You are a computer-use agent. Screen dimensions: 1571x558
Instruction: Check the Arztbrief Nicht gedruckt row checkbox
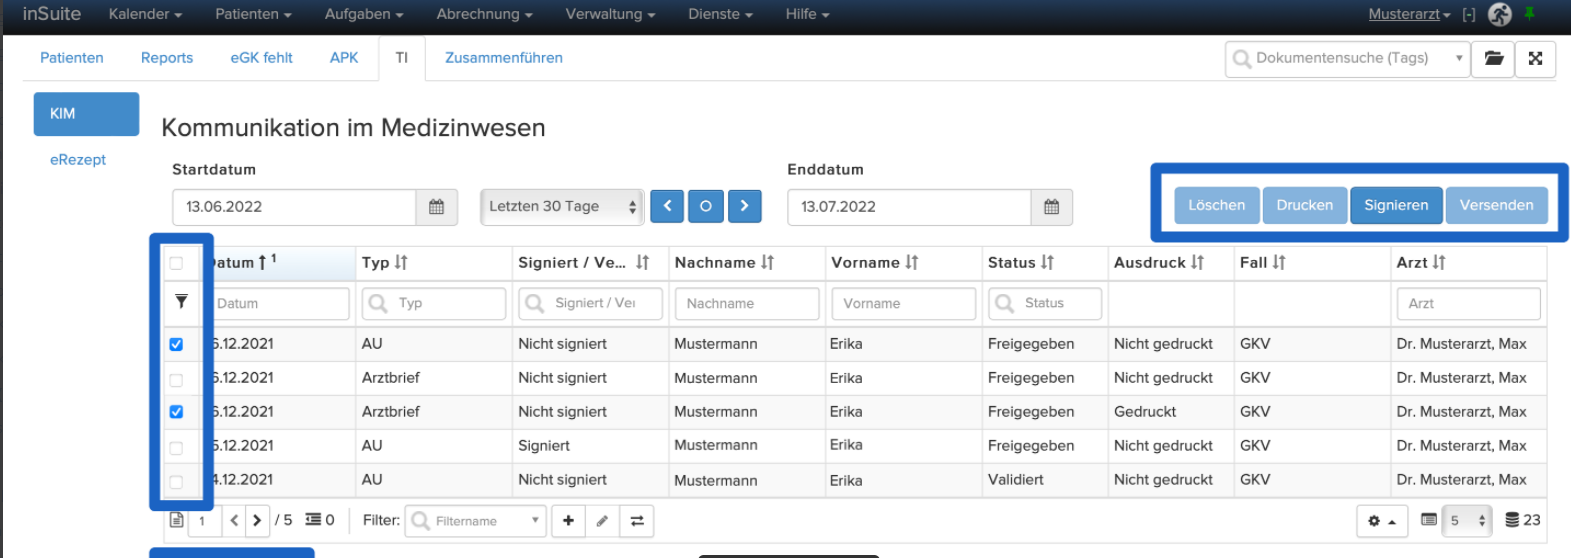(x=176, y=379)
